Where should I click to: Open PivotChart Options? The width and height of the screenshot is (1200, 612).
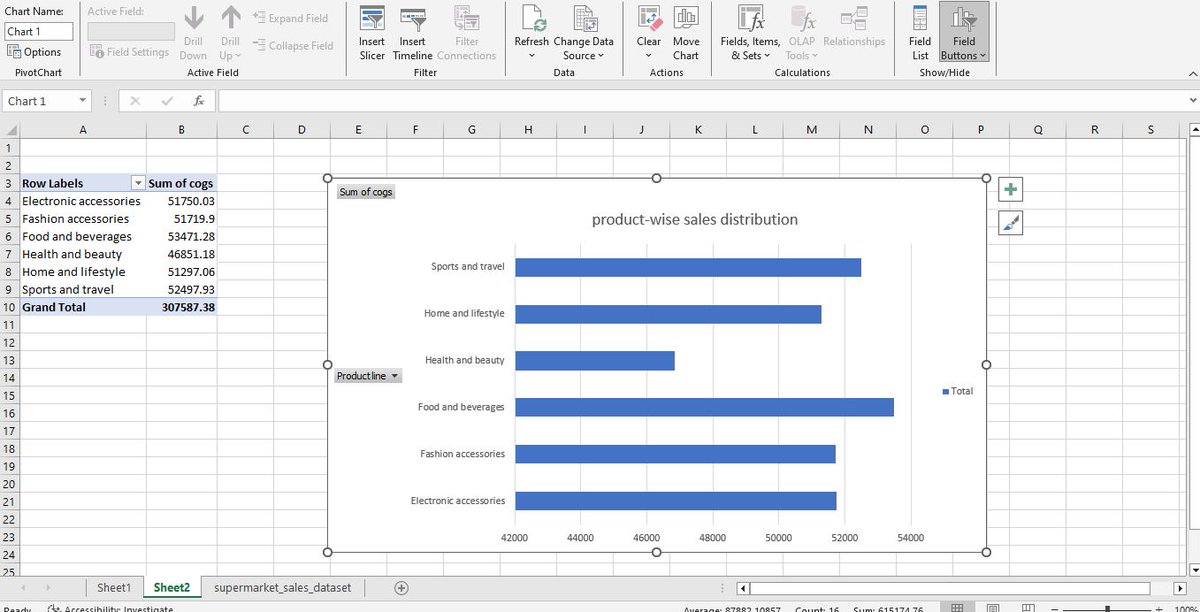point(34,52)
